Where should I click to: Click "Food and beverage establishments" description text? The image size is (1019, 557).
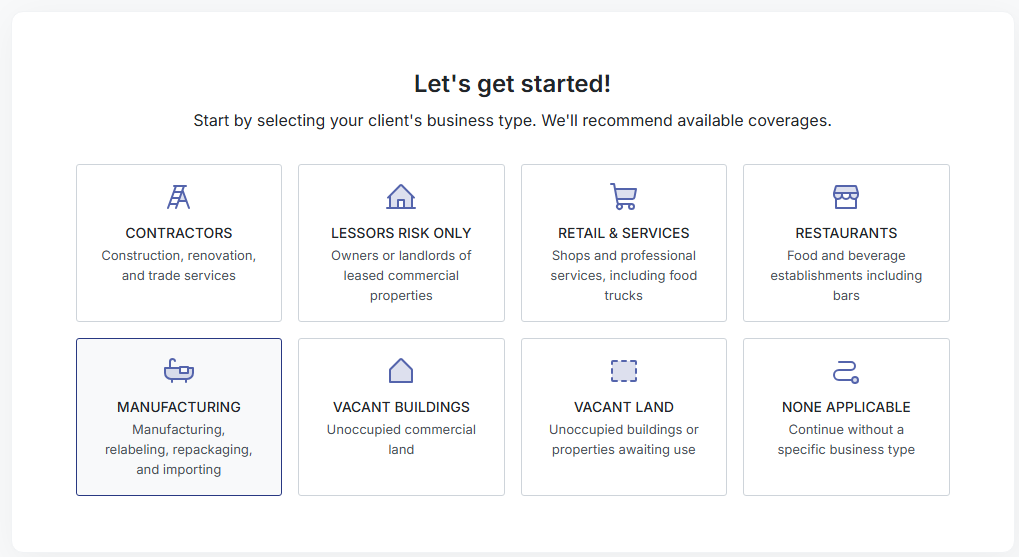(x=846, y=275)
